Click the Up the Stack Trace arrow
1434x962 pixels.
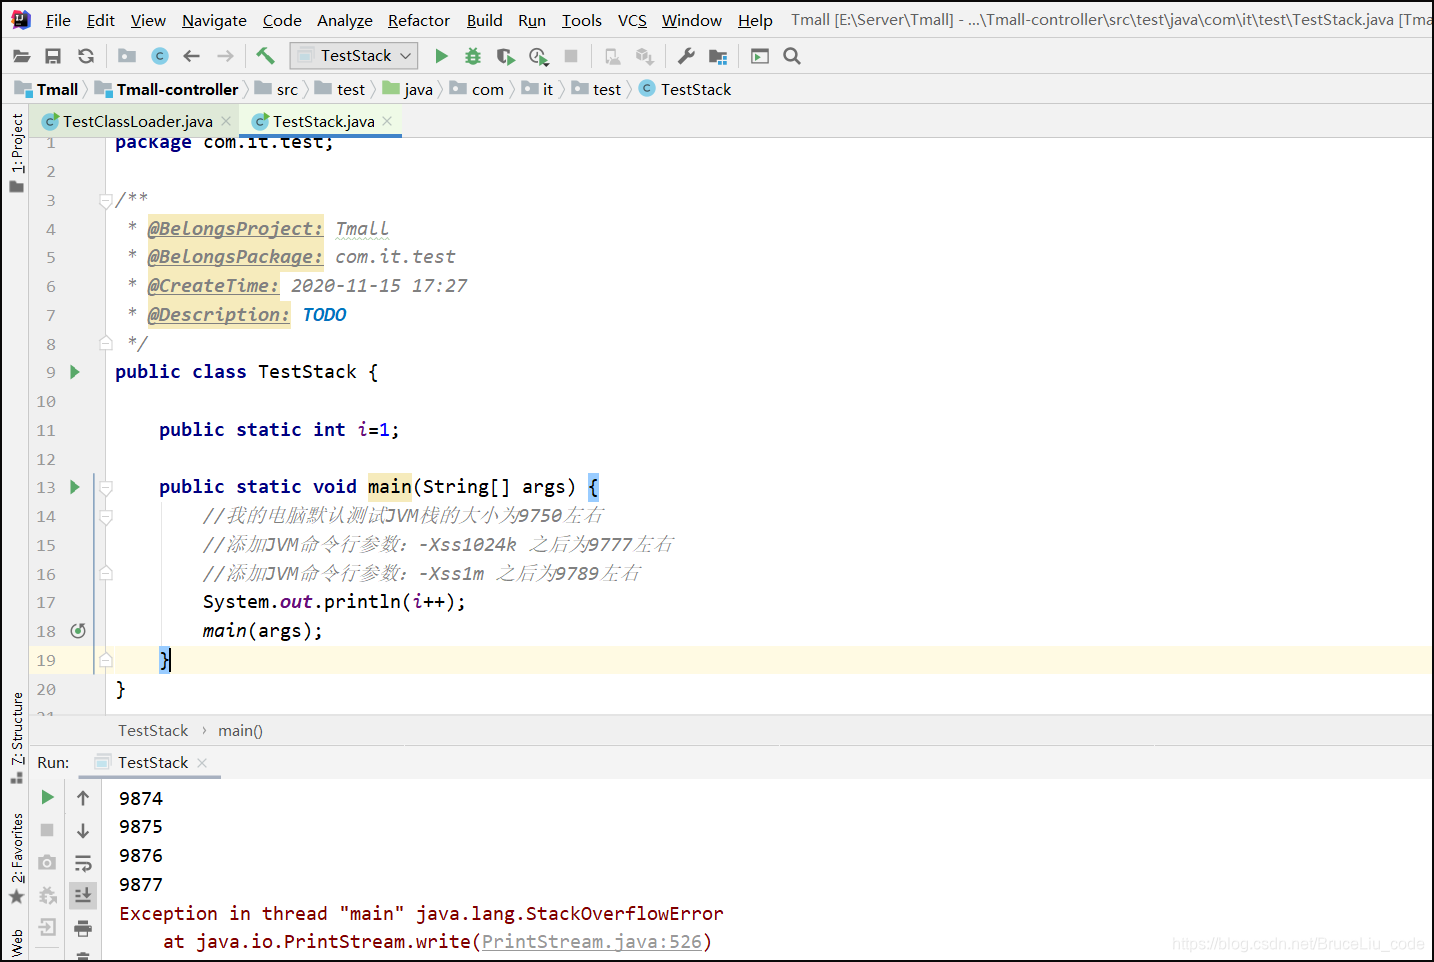83,798
